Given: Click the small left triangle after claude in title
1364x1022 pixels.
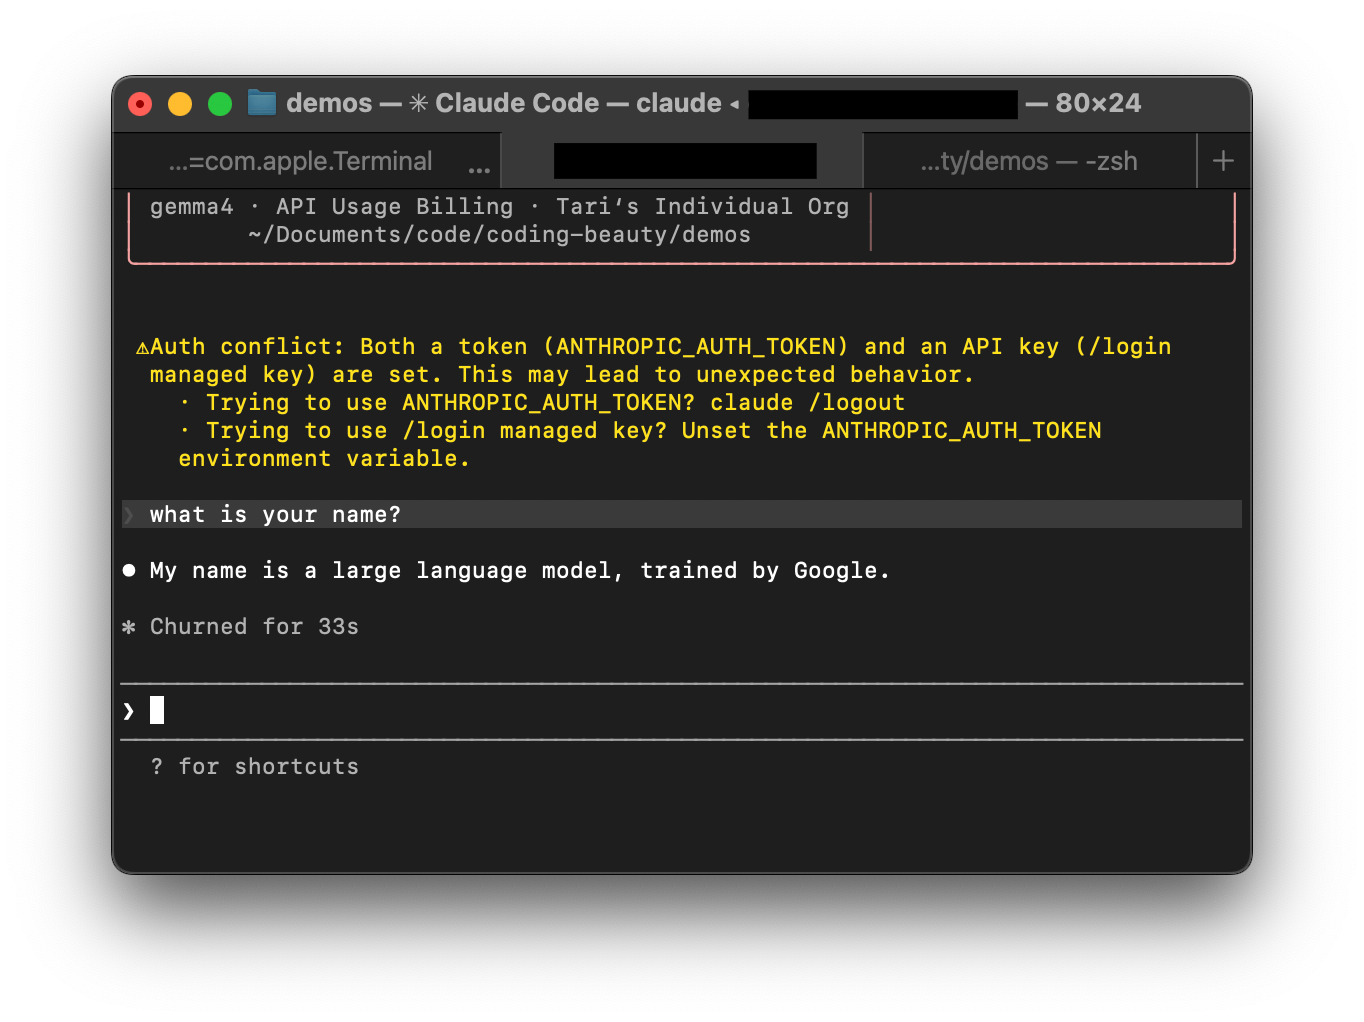Looking at the screenshot, I should (x=734, y=104).
